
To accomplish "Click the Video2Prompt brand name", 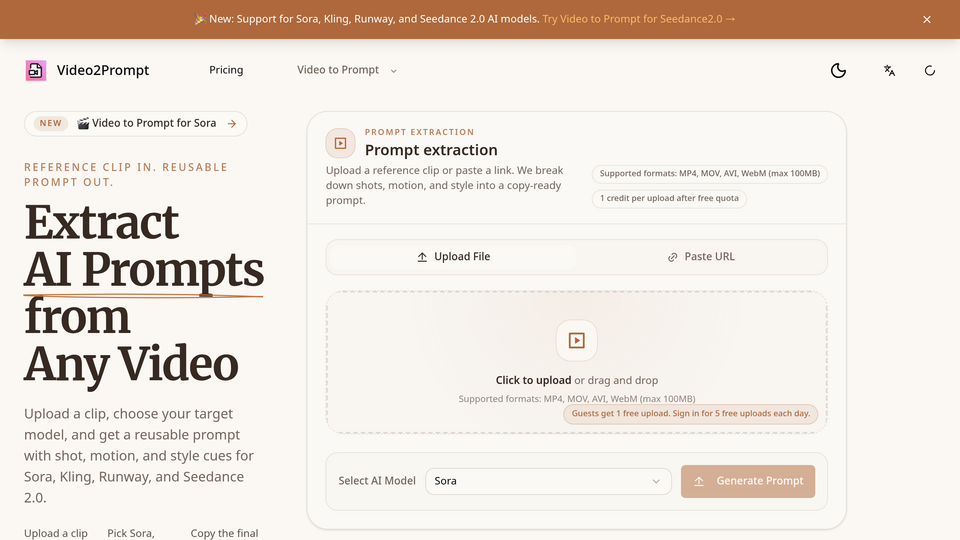I will (103, 70).
